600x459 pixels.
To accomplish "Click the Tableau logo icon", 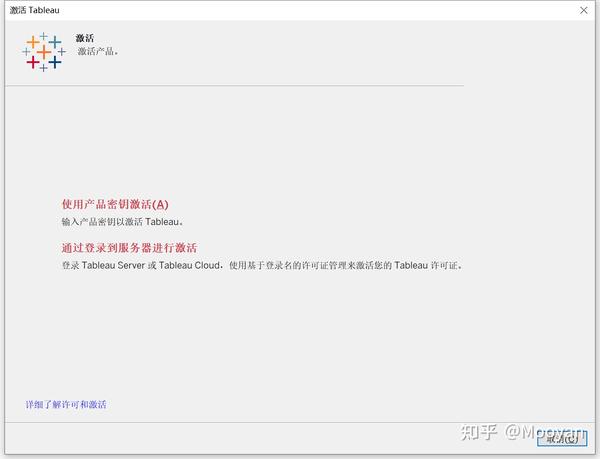I will click(x=44, y=52).
